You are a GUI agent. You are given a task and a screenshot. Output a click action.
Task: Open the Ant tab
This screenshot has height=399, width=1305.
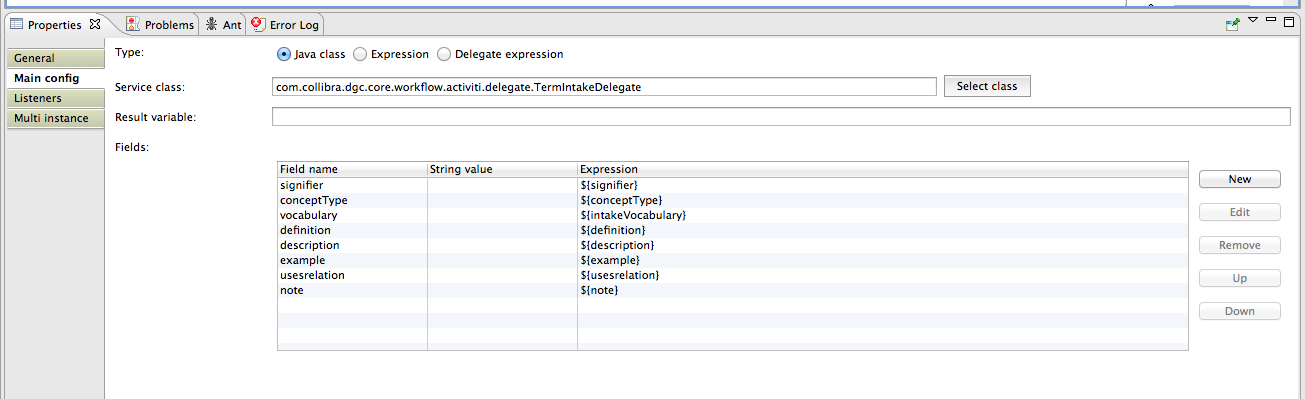tap(224, 25)
